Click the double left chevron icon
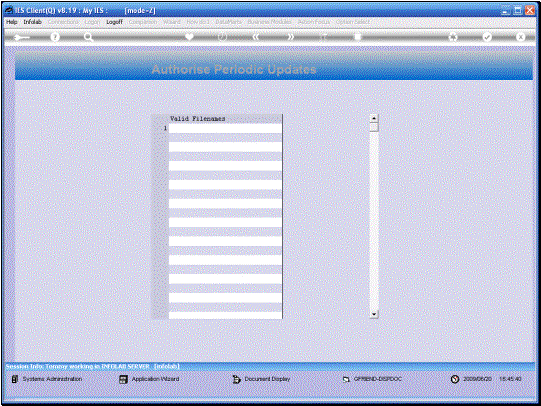 click(256, 37)
